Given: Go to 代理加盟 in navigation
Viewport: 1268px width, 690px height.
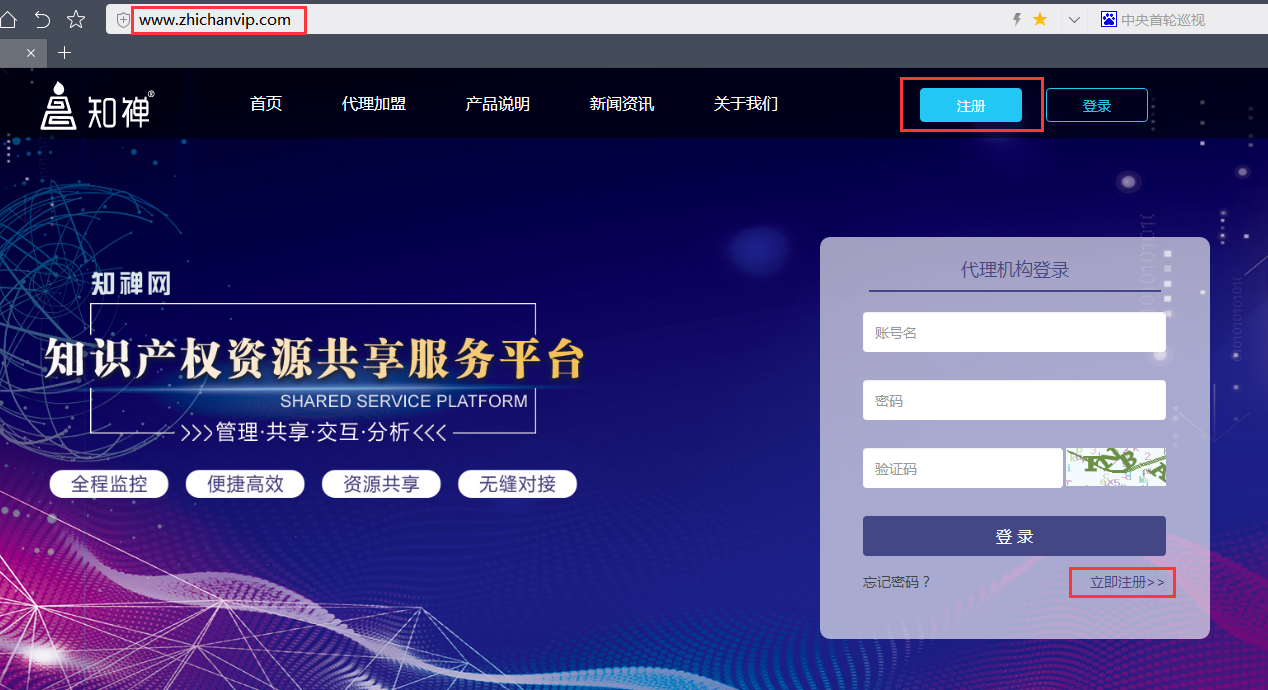Looking at the screenshot, I should (x=374, y=104).
